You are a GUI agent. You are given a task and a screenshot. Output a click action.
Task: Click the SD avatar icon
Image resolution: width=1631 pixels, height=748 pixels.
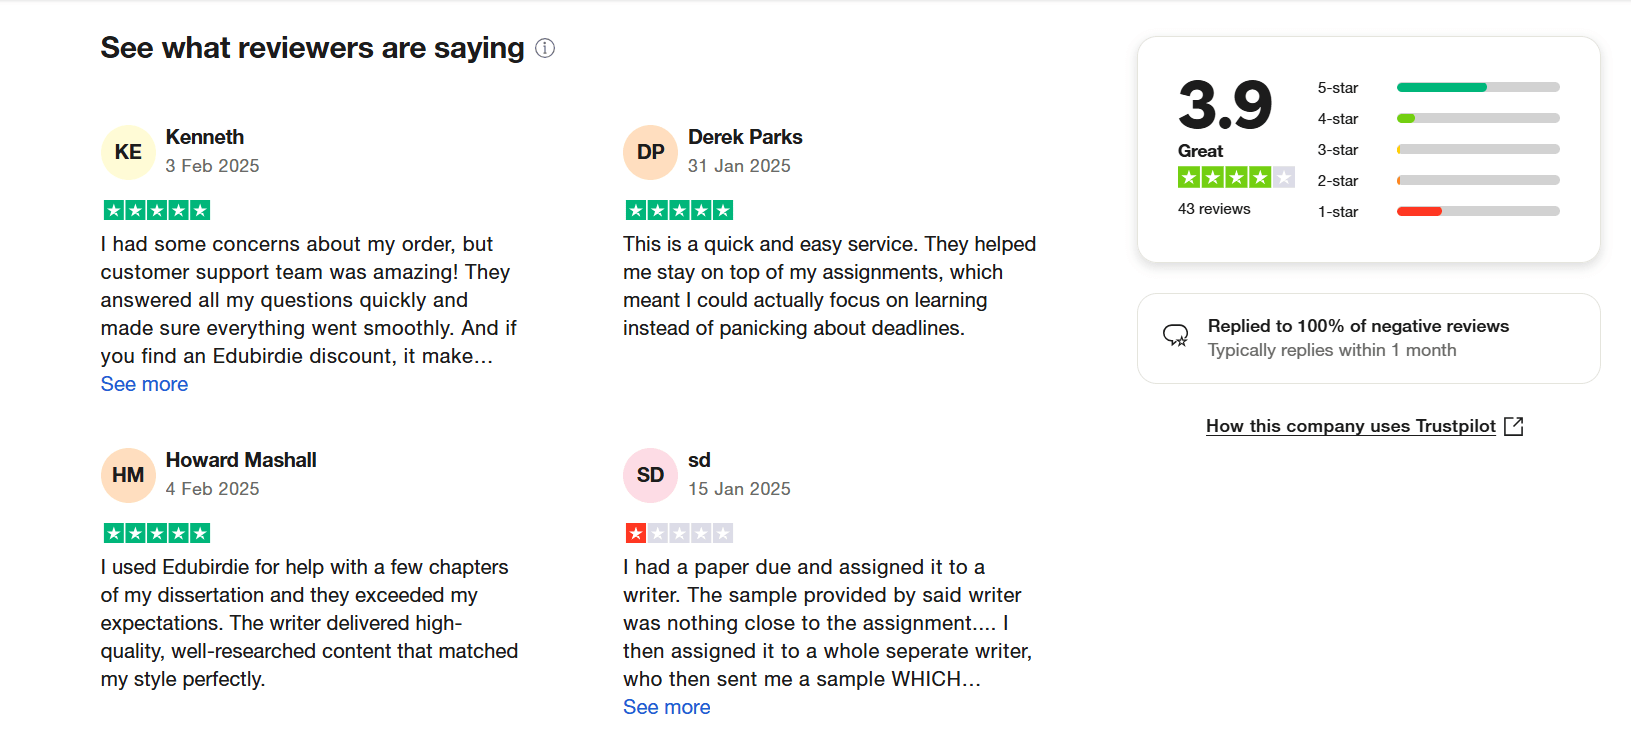click(650, 475)
